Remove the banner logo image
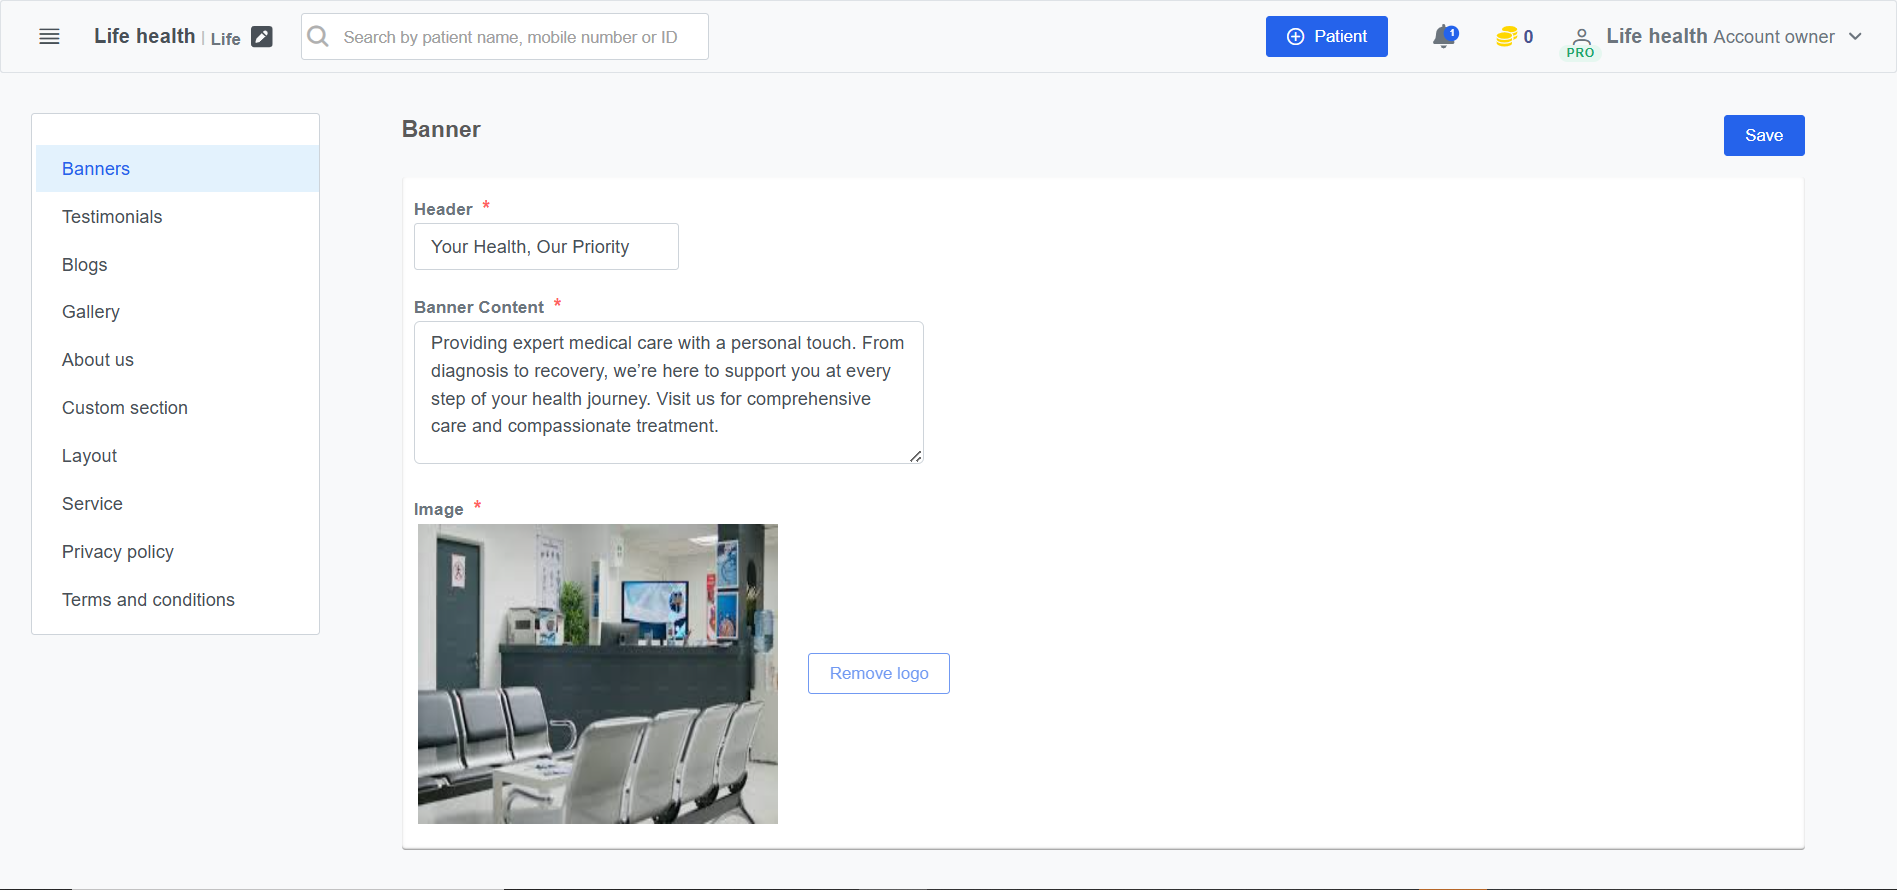This screenshot has height=890, width=1897. click(879, 674)
